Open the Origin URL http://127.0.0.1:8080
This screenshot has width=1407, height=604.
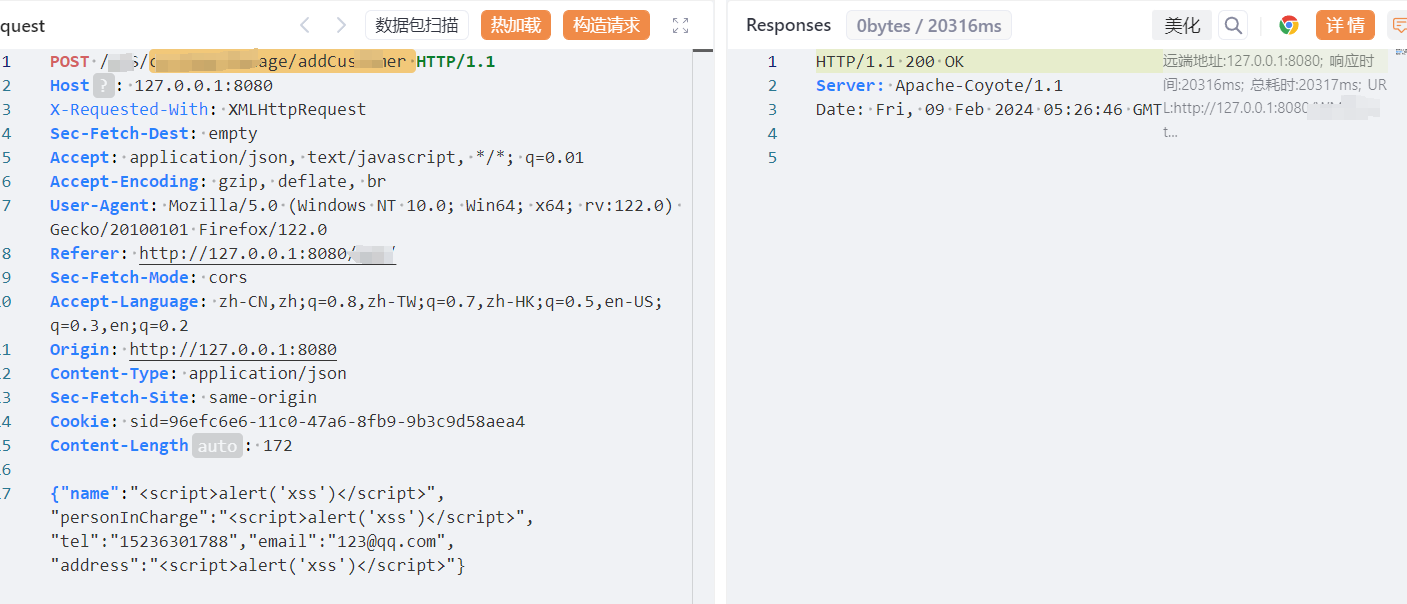pos(233,349)
